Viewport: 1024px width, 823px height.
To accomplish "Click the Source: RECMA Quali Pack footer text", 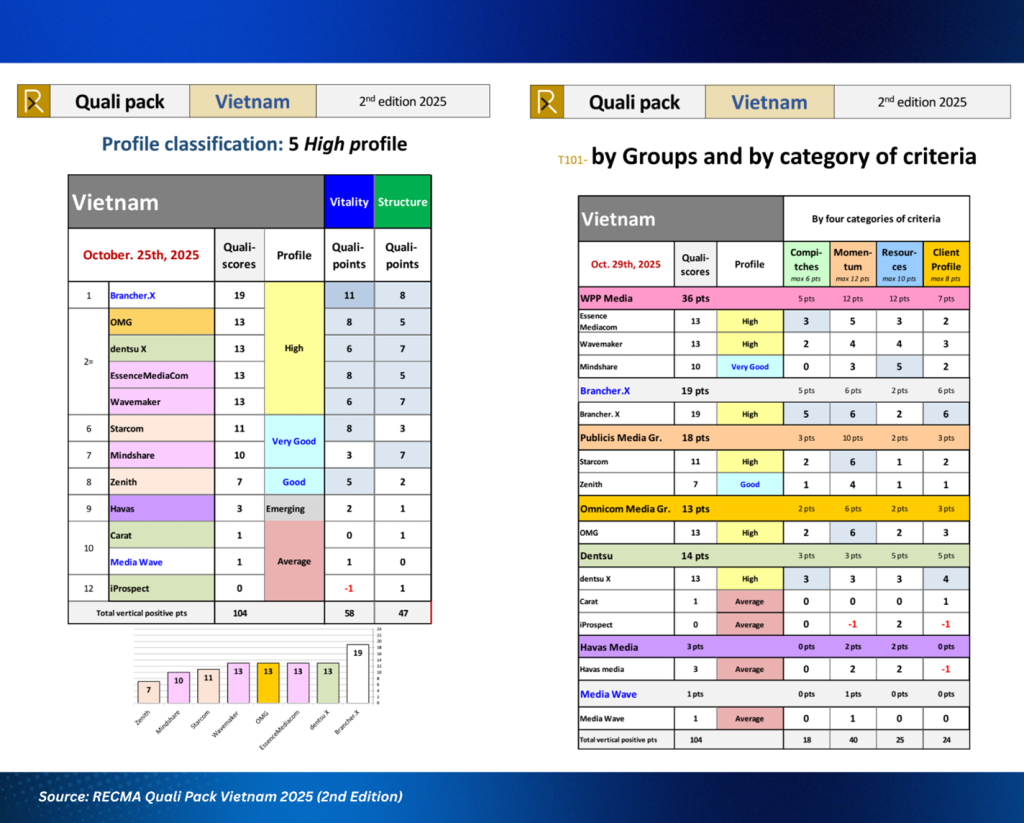I will coord(220,796).
